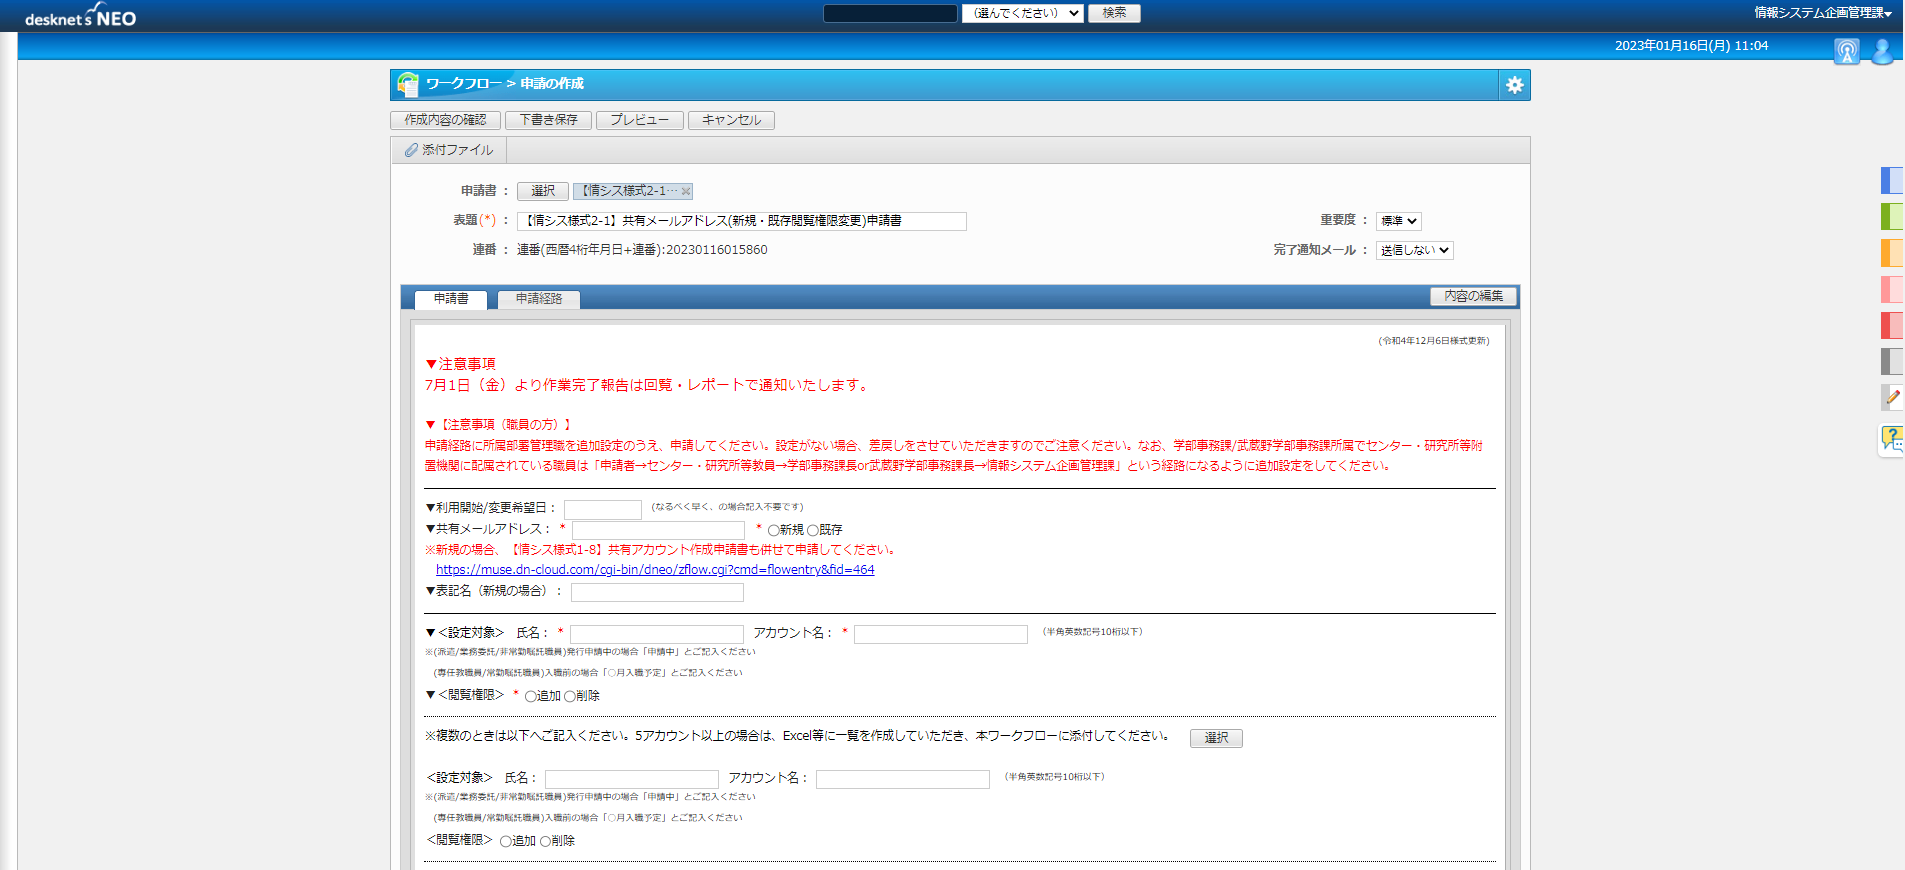
Task: Click 下書き保存 button
Action: [548, 120]
